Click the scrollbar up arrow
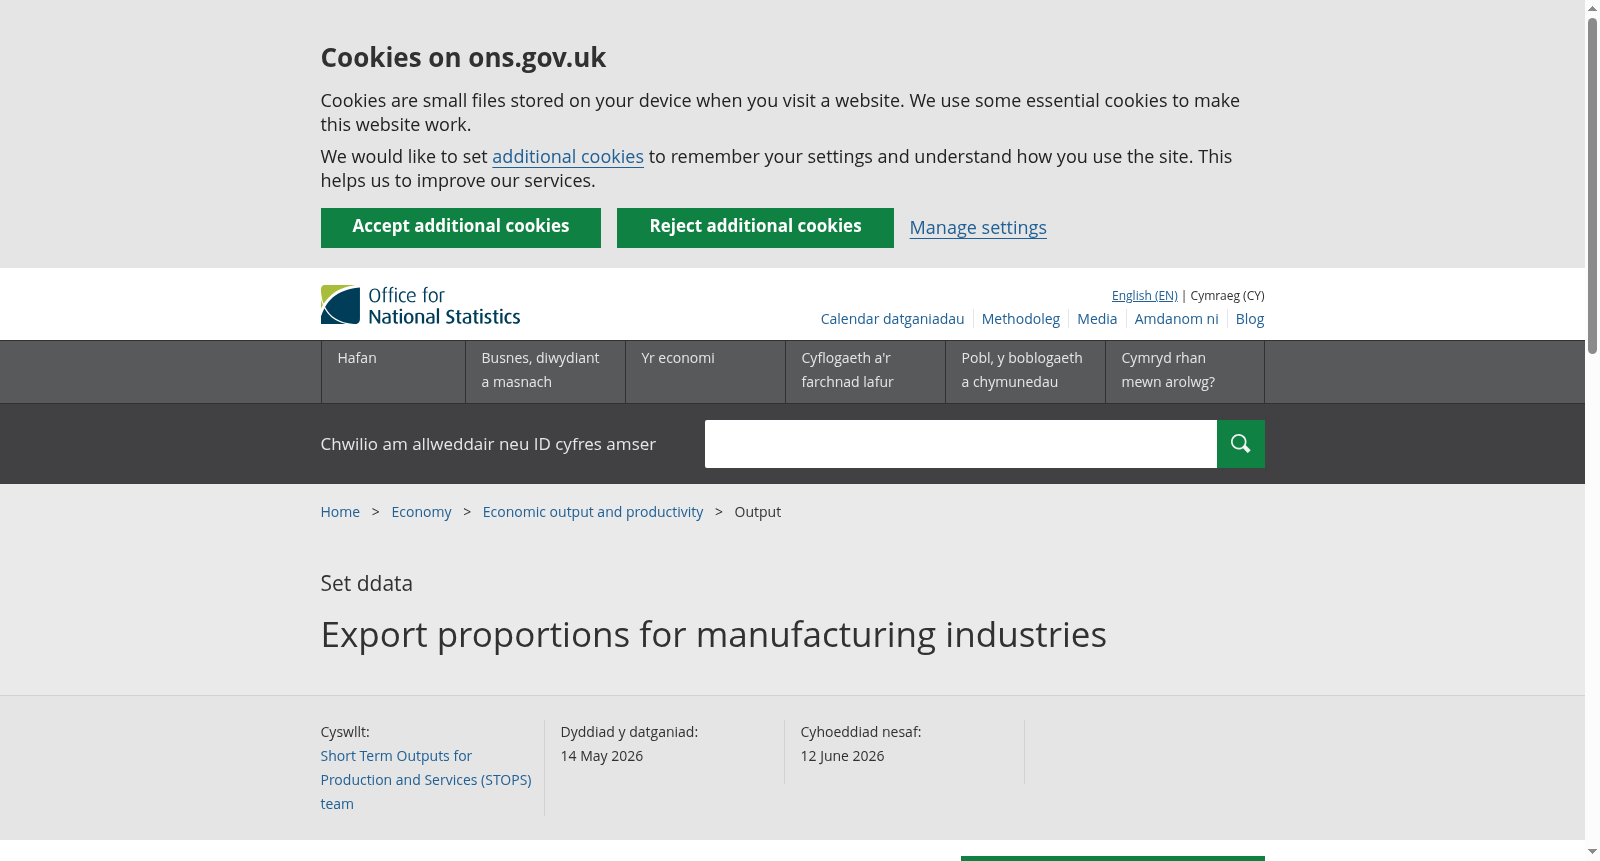 [x=1592, y=8]
